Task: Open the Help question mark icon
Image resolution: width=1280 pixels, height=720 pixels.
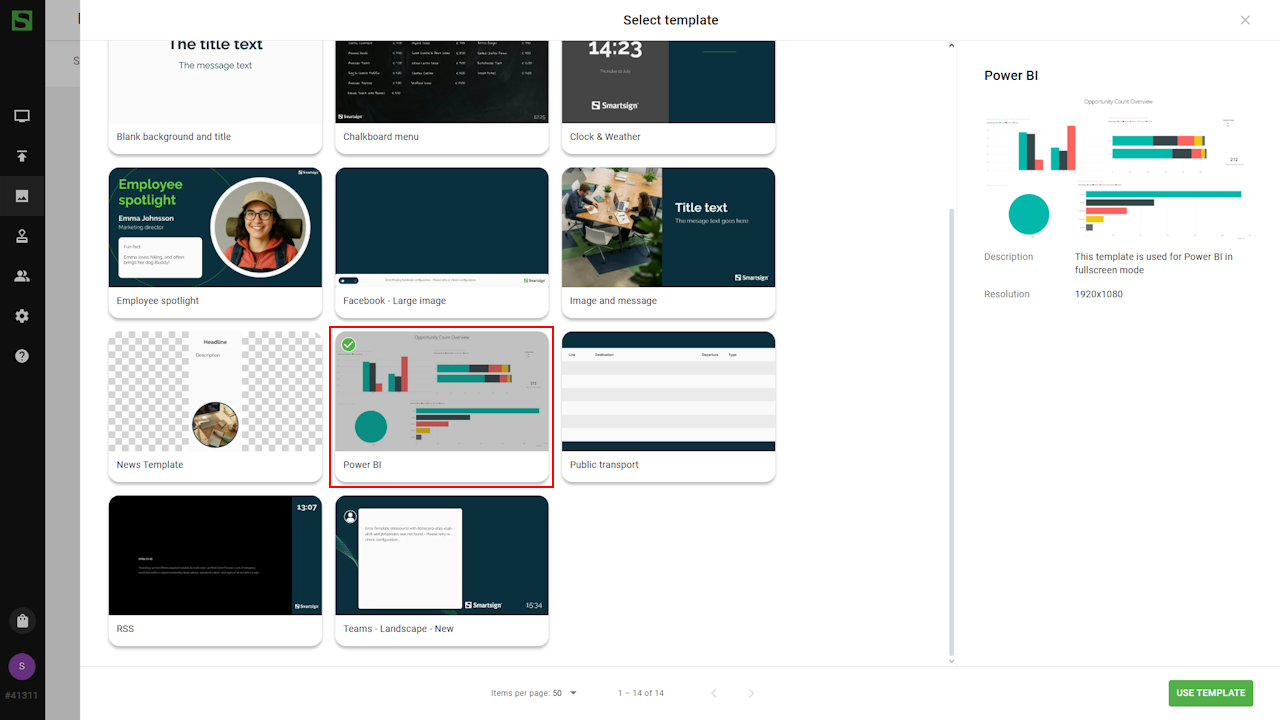Action: coord(22,356)
